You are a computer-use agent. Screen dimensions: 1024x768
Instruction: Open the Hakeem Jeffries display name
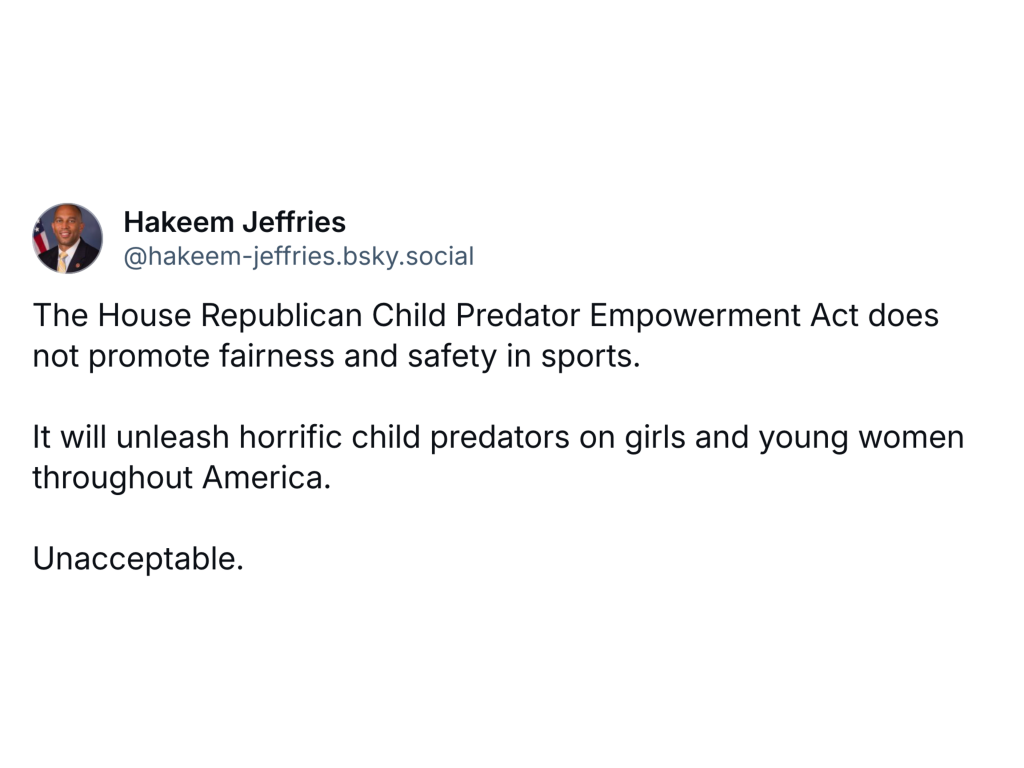click(235, 222)
